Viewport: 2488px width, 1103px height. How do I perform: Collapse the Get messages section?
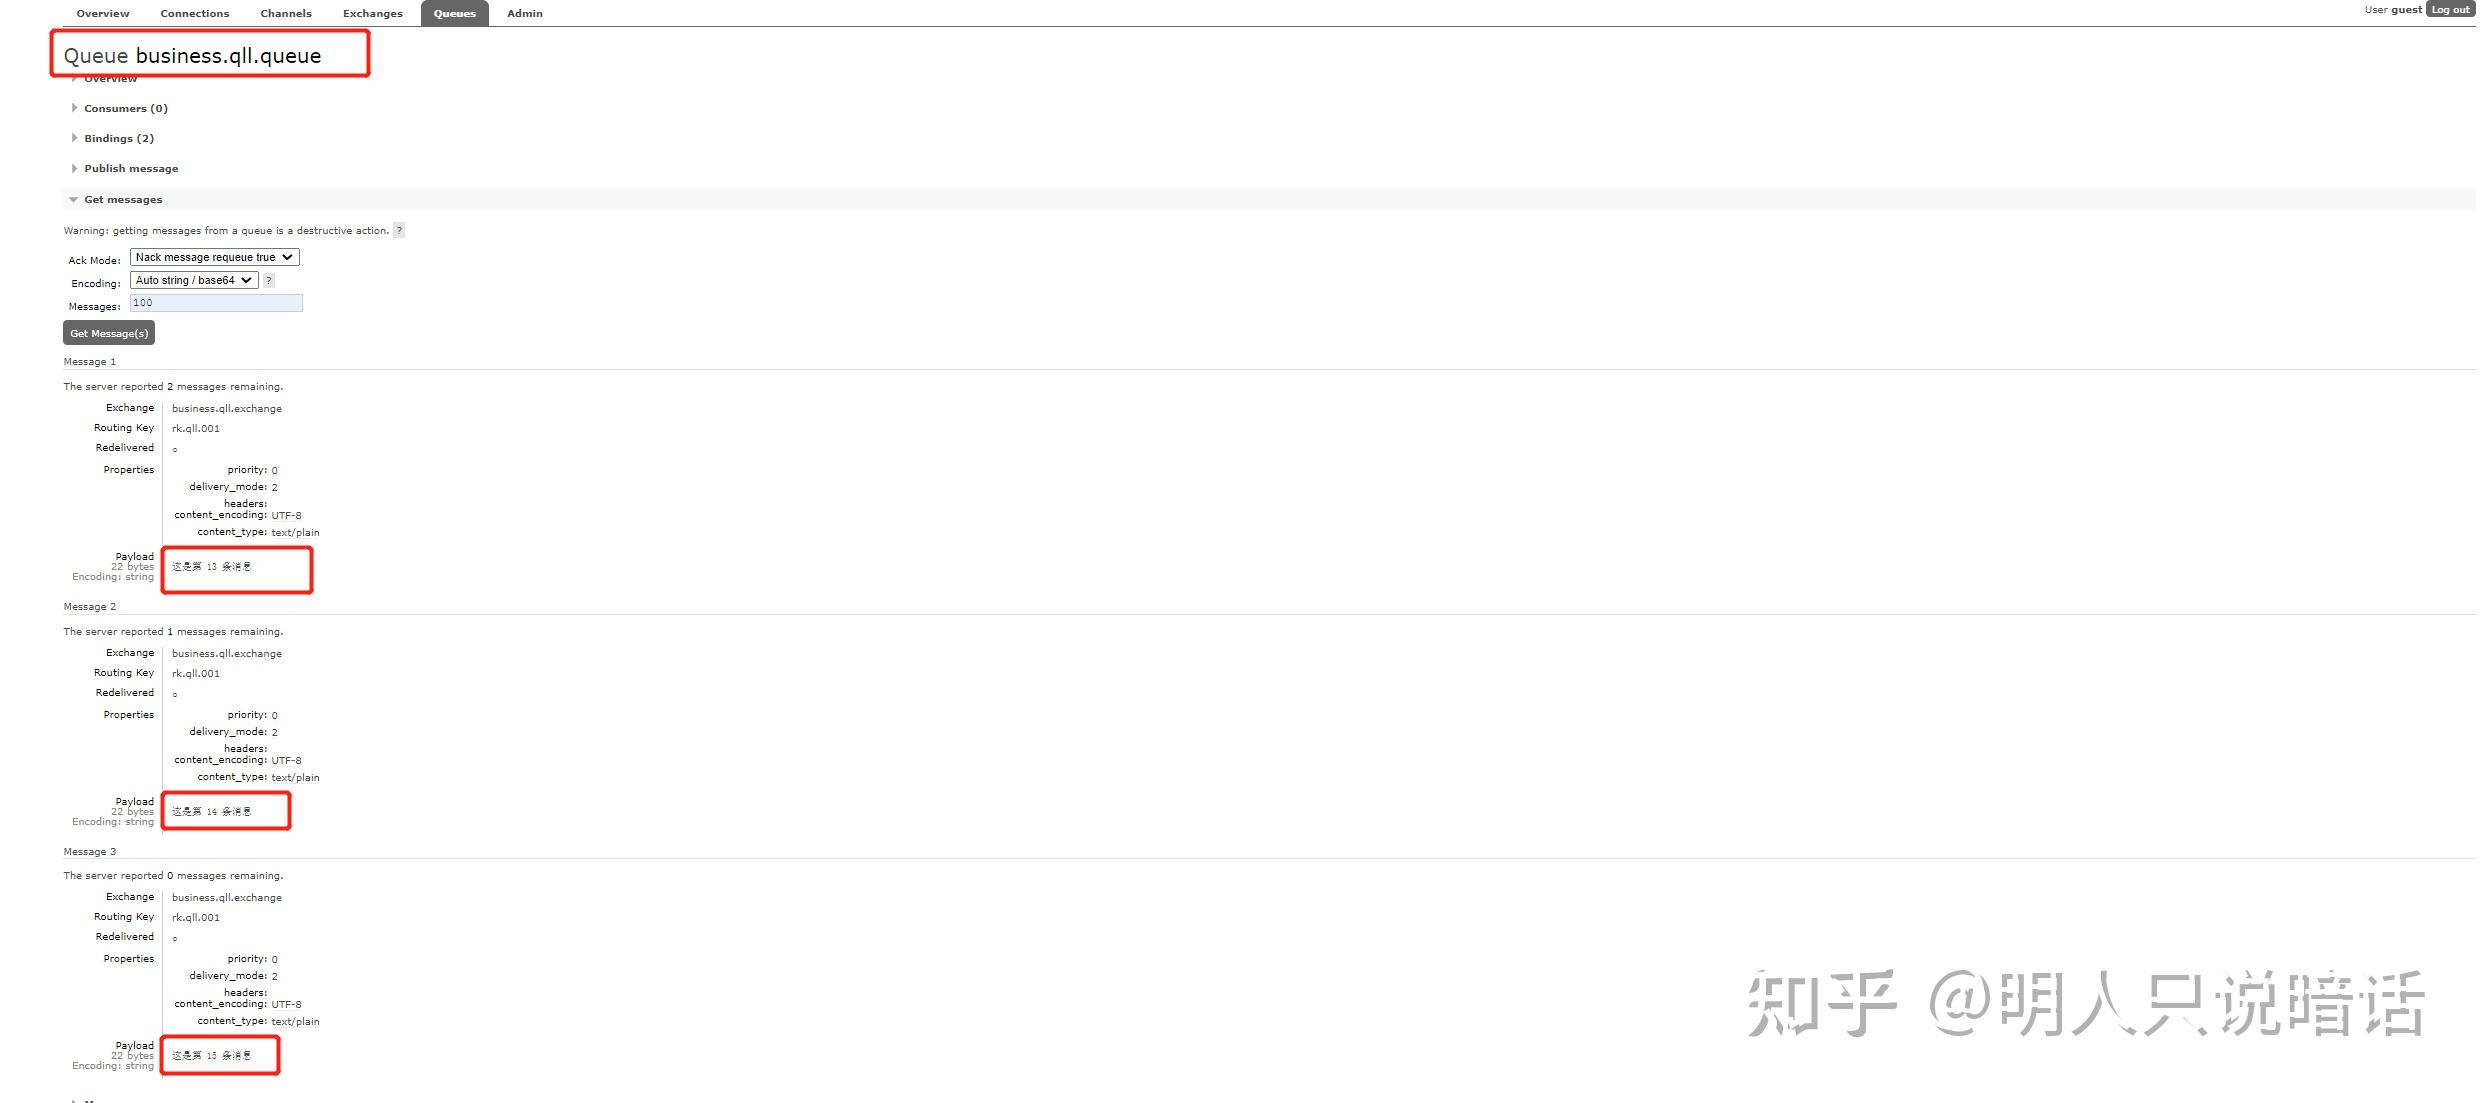coord(122,199)
